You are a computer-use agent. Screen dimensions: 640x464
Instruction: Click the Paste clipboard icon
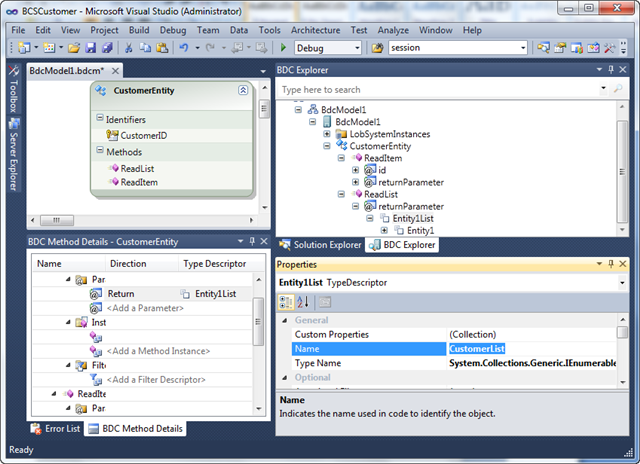[162, 48]
